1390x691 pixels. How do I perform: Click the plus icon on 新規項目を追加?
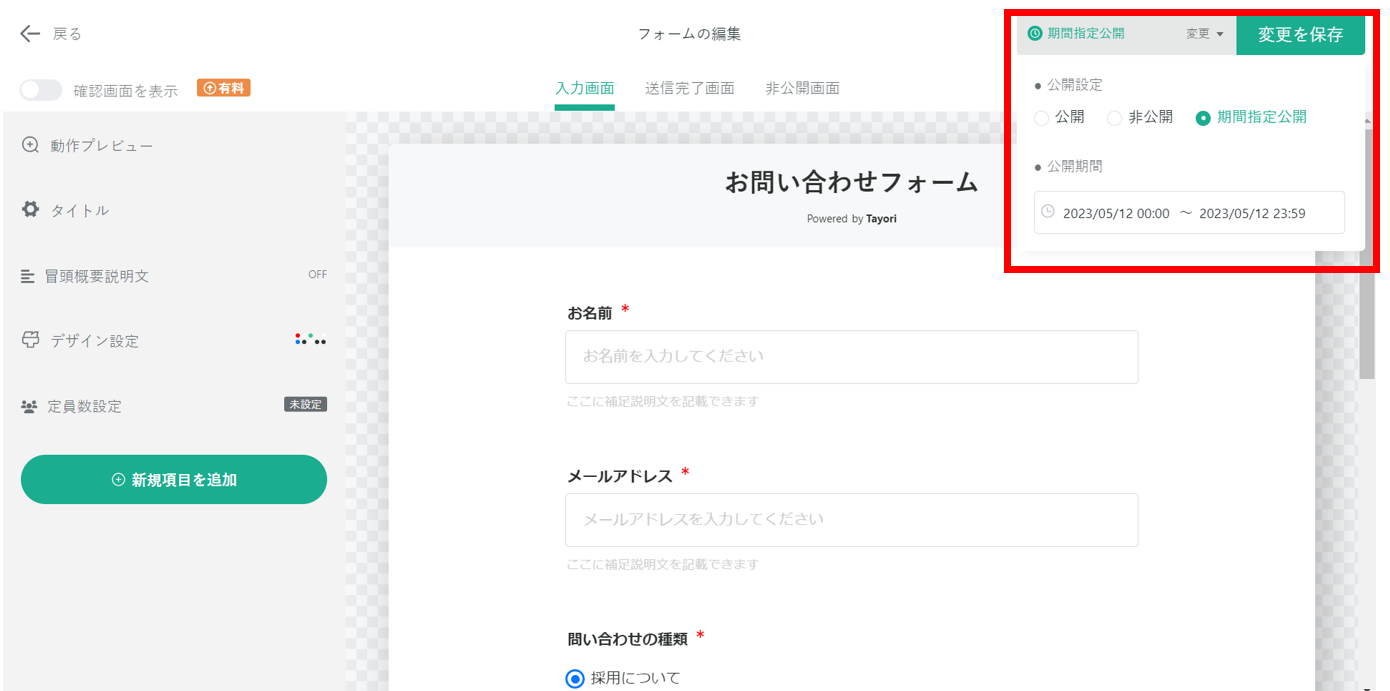(x=116, y=479)
